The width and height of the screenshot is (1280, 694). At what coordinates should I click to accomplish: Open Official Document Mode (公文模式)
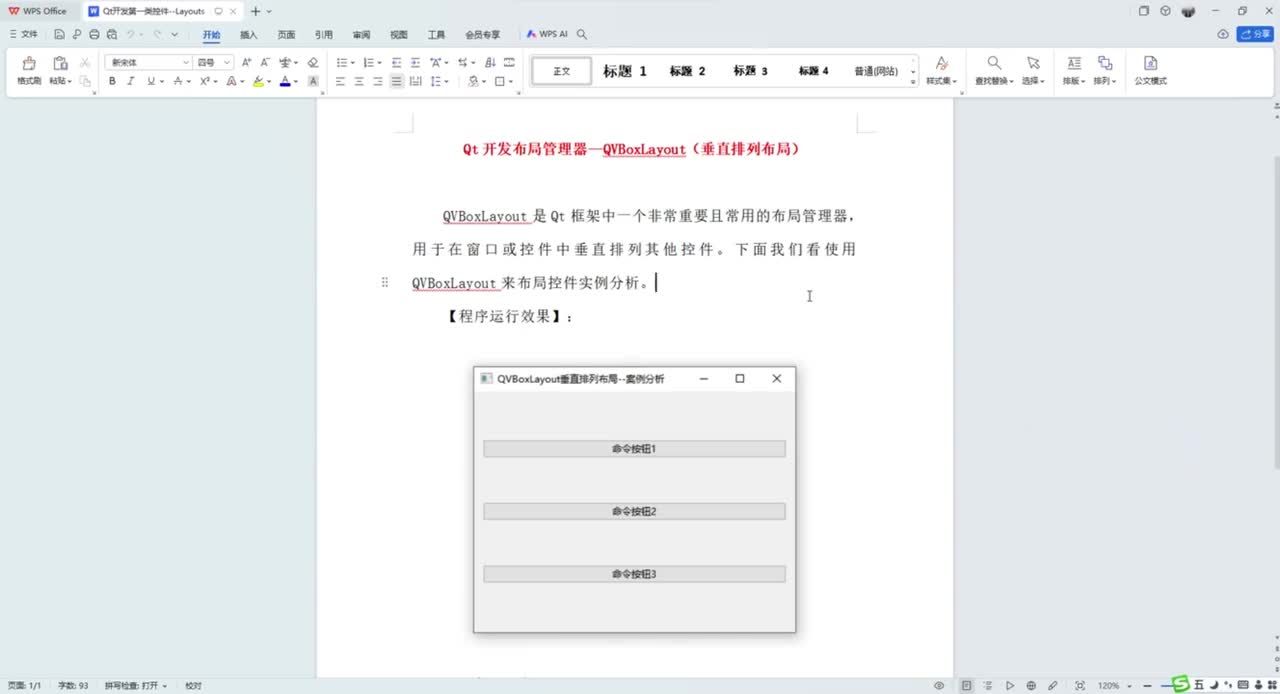[x=1150, y=69]
